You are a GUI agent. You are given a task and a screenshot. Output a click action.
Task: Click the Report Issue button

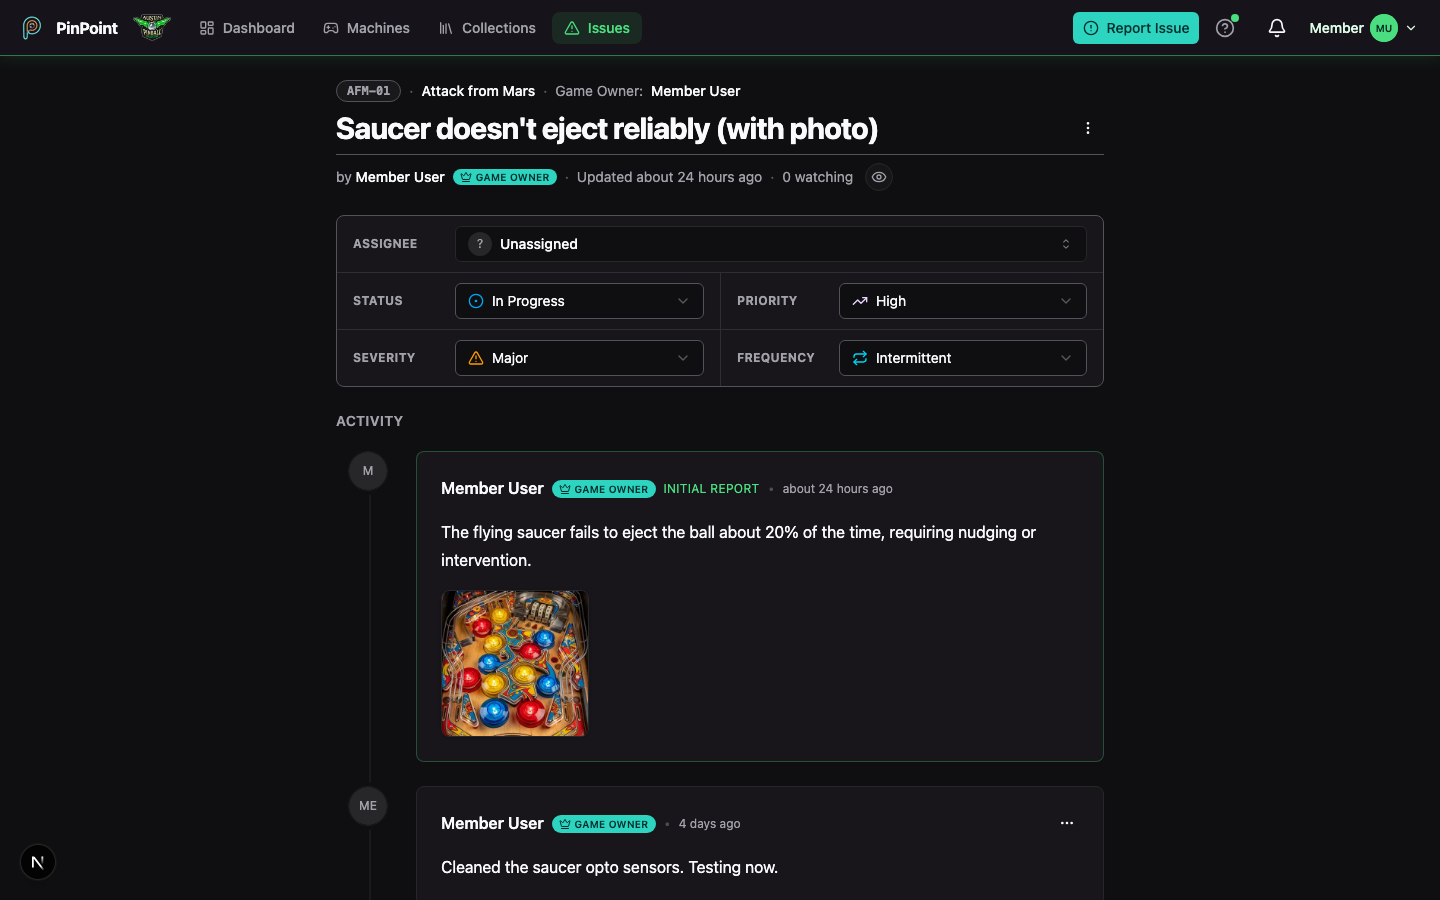[1136, 28]
